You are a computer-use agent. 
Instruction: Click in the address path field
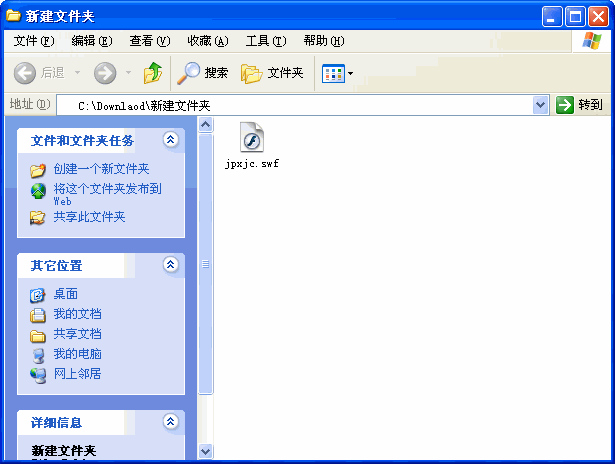(295, 106)
